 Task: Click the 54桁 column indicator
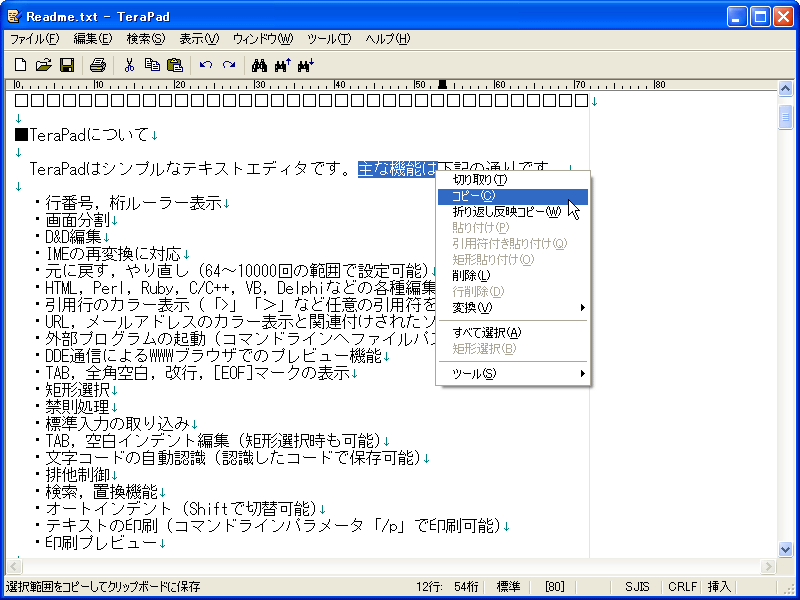pos(466,587)
